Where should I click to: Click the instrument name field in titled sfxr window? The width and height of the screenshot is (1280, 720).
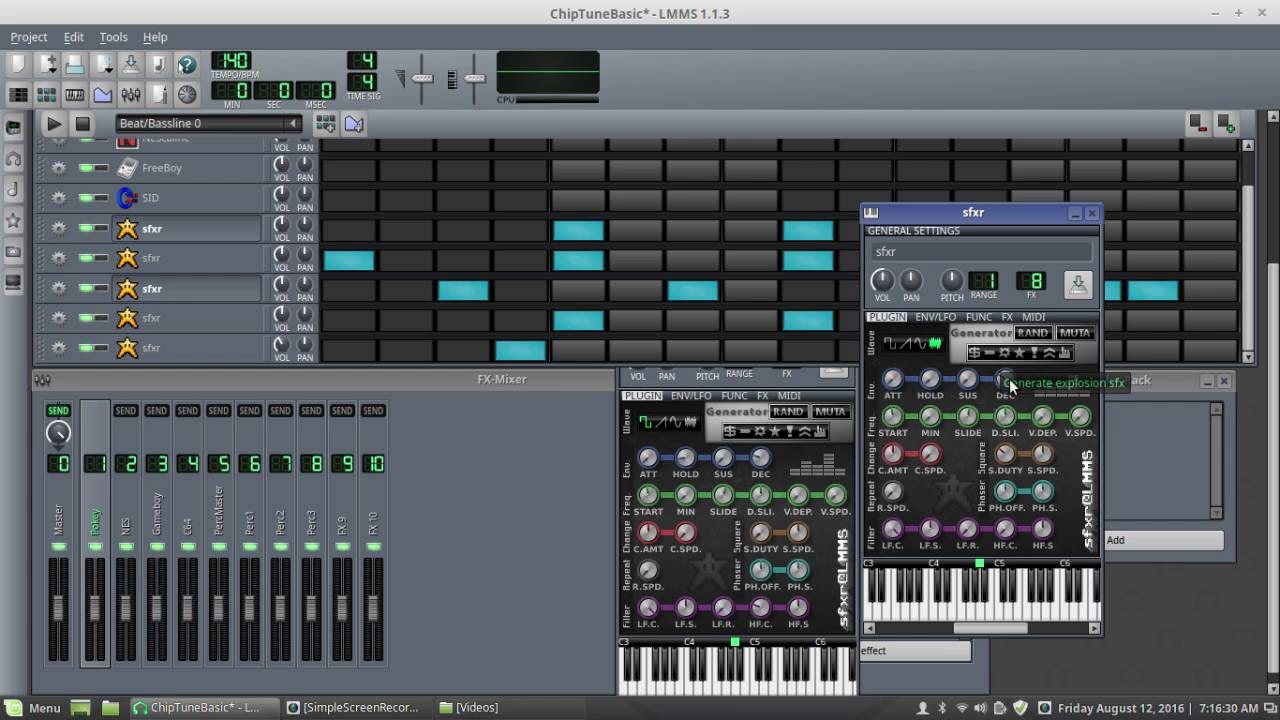click(981, 252)
